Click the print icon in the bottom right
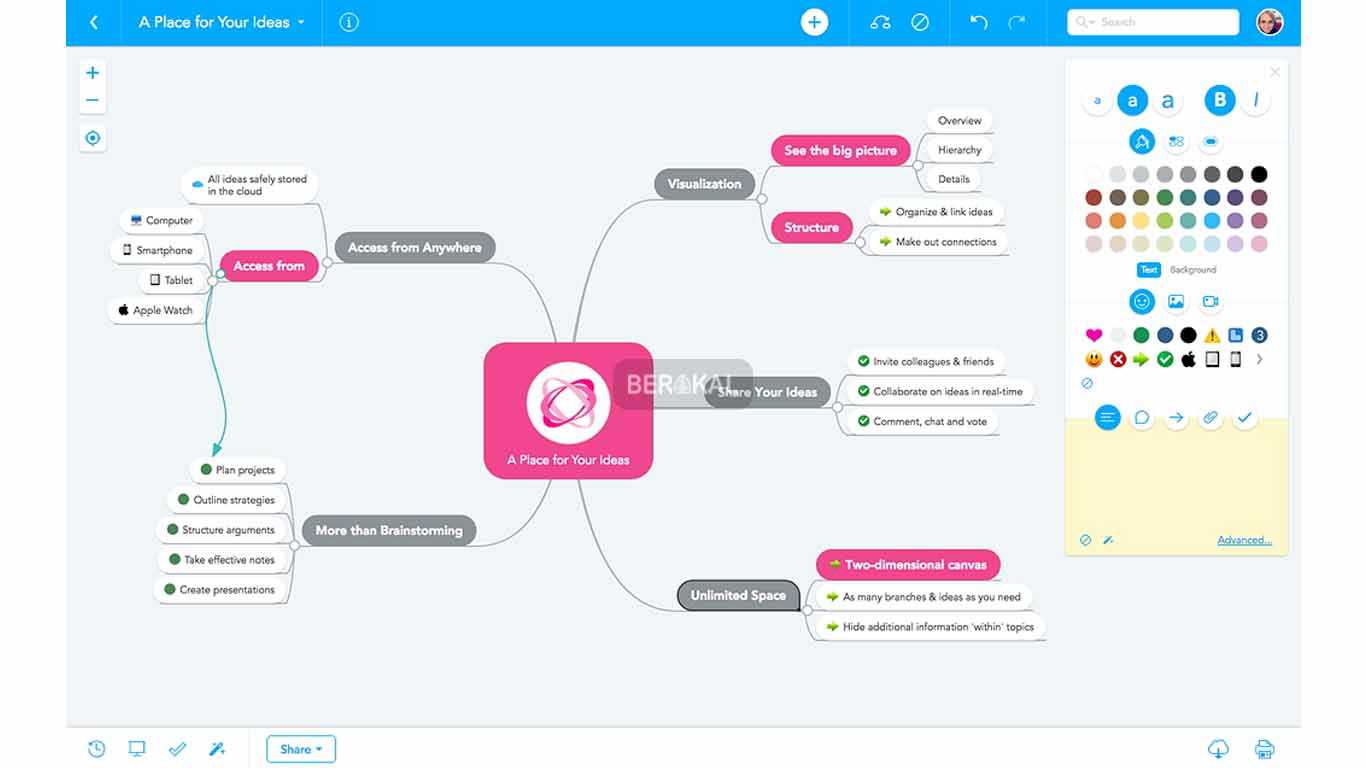 coord(1264,749)
